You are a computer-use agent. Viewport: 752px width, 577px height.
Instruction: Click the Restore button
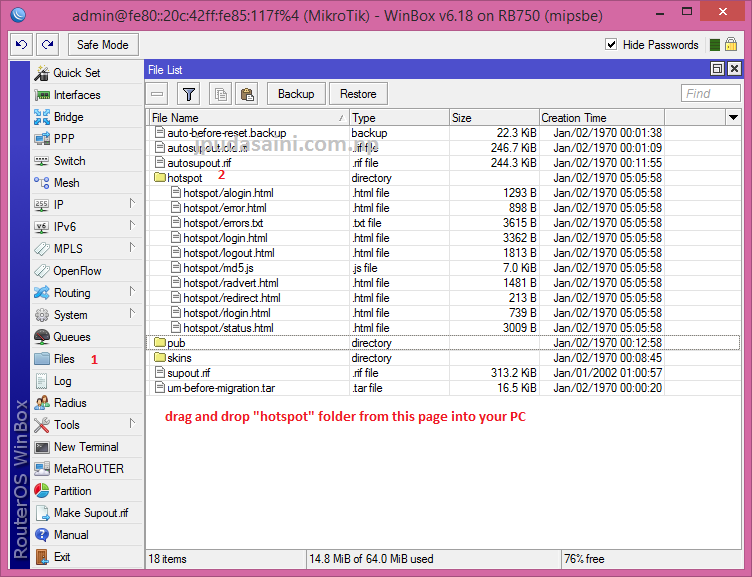click(x=358, y=94)
